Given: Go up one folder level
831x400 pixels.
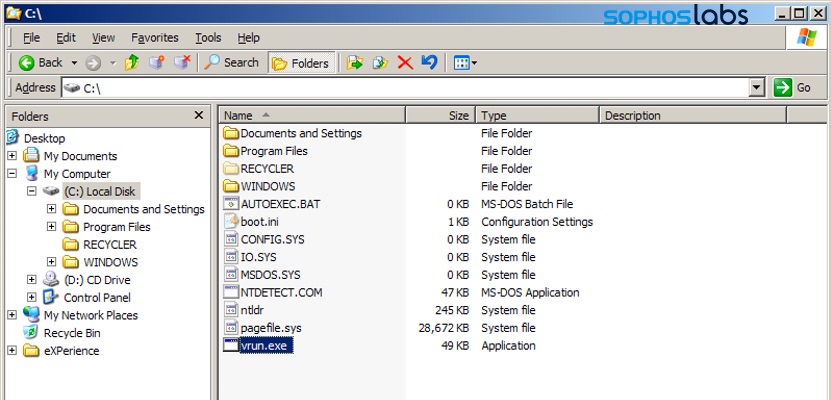Looking at the screenshot, I should click(132, 63).
